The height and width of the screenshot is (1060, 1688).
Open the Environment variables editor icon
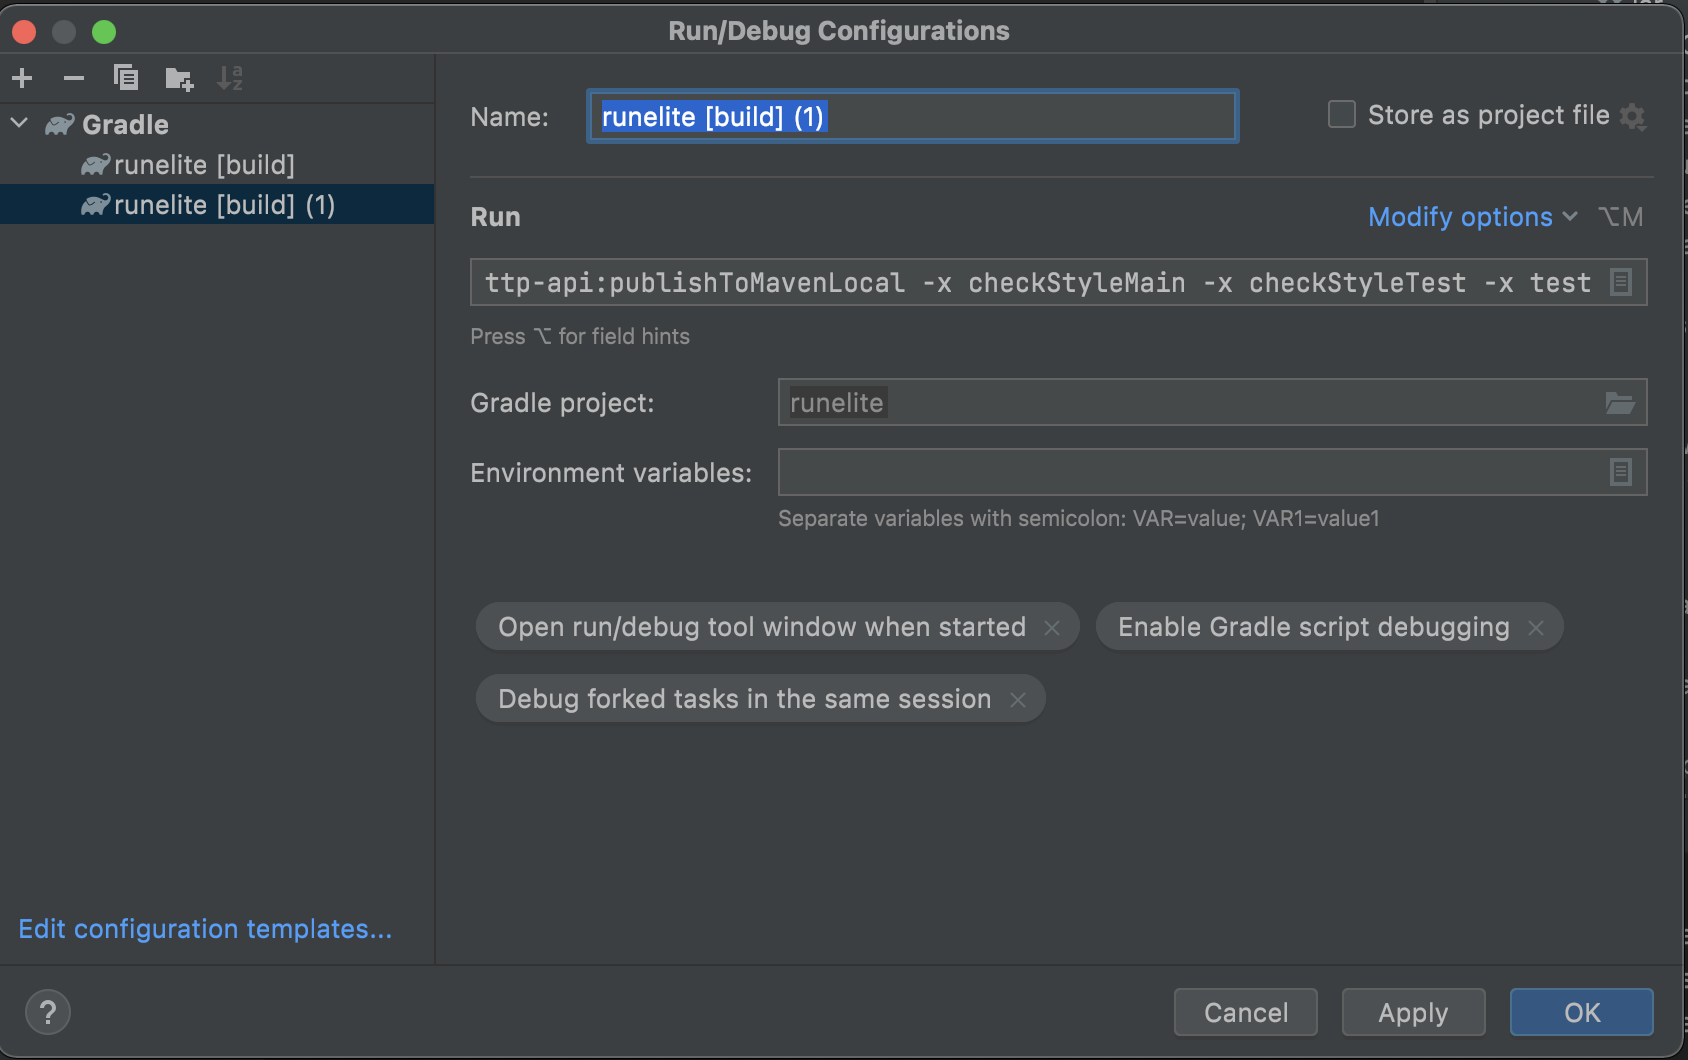tap(1620, 472)
